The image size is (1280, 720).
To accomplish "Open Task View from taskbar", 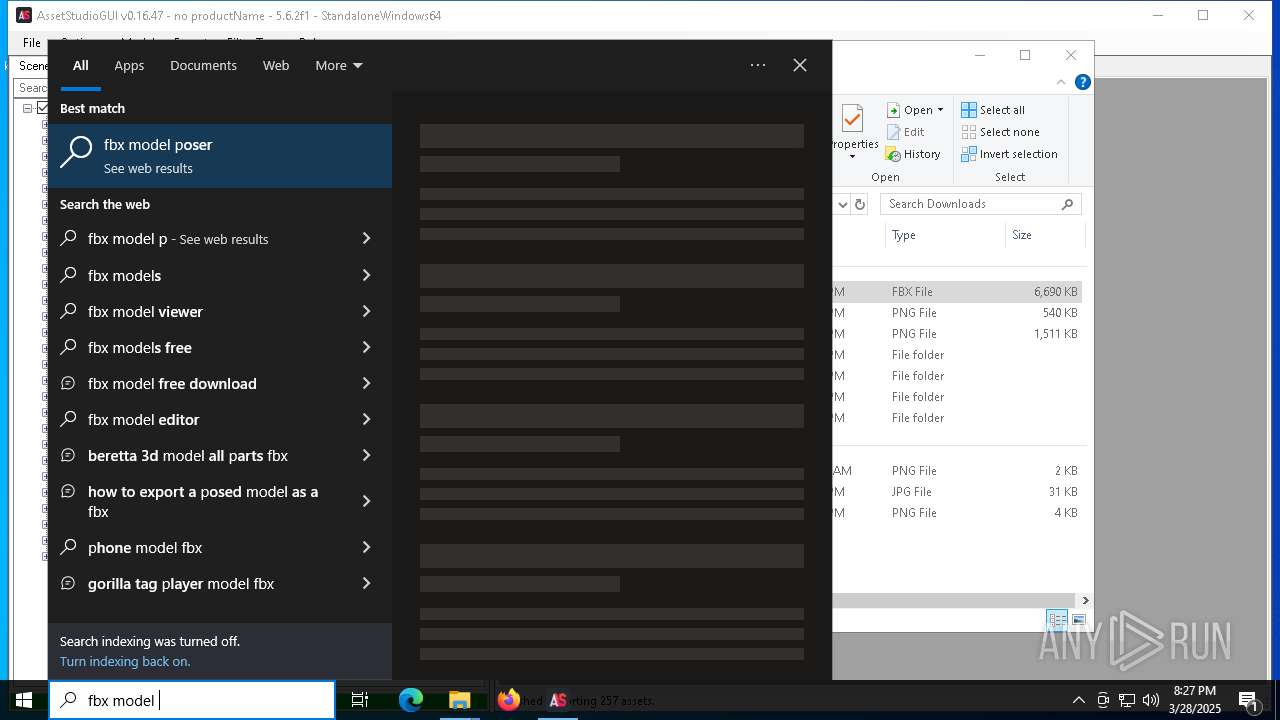I will pyautogui.click(x=360, y=700).
